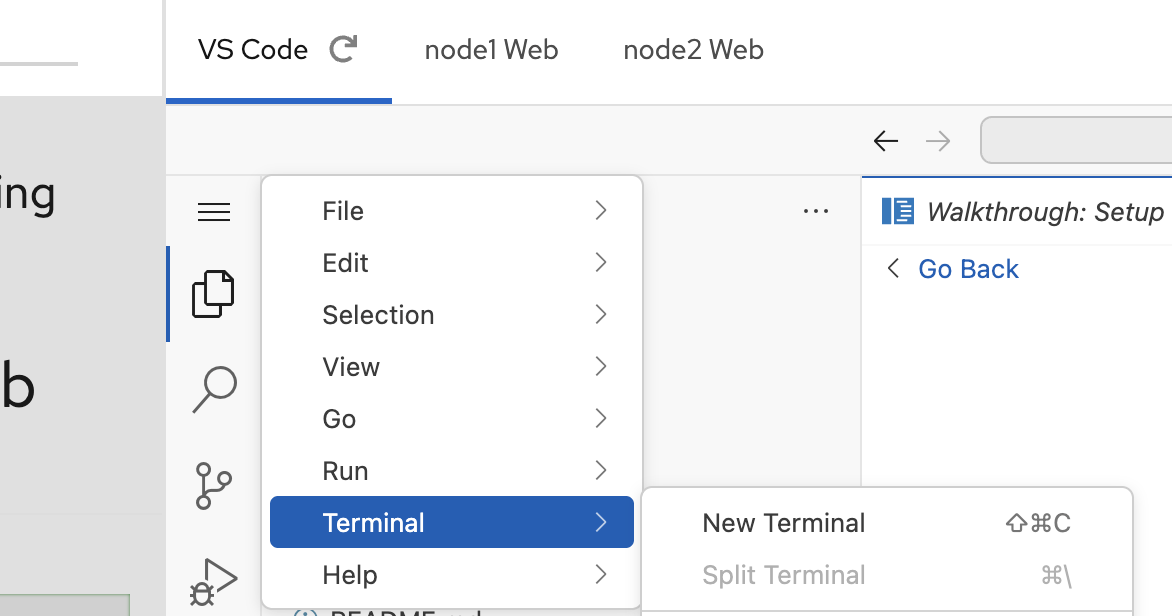1172x616 pixels.
Task: Open the Run menu
Action: tap(451, 470)
